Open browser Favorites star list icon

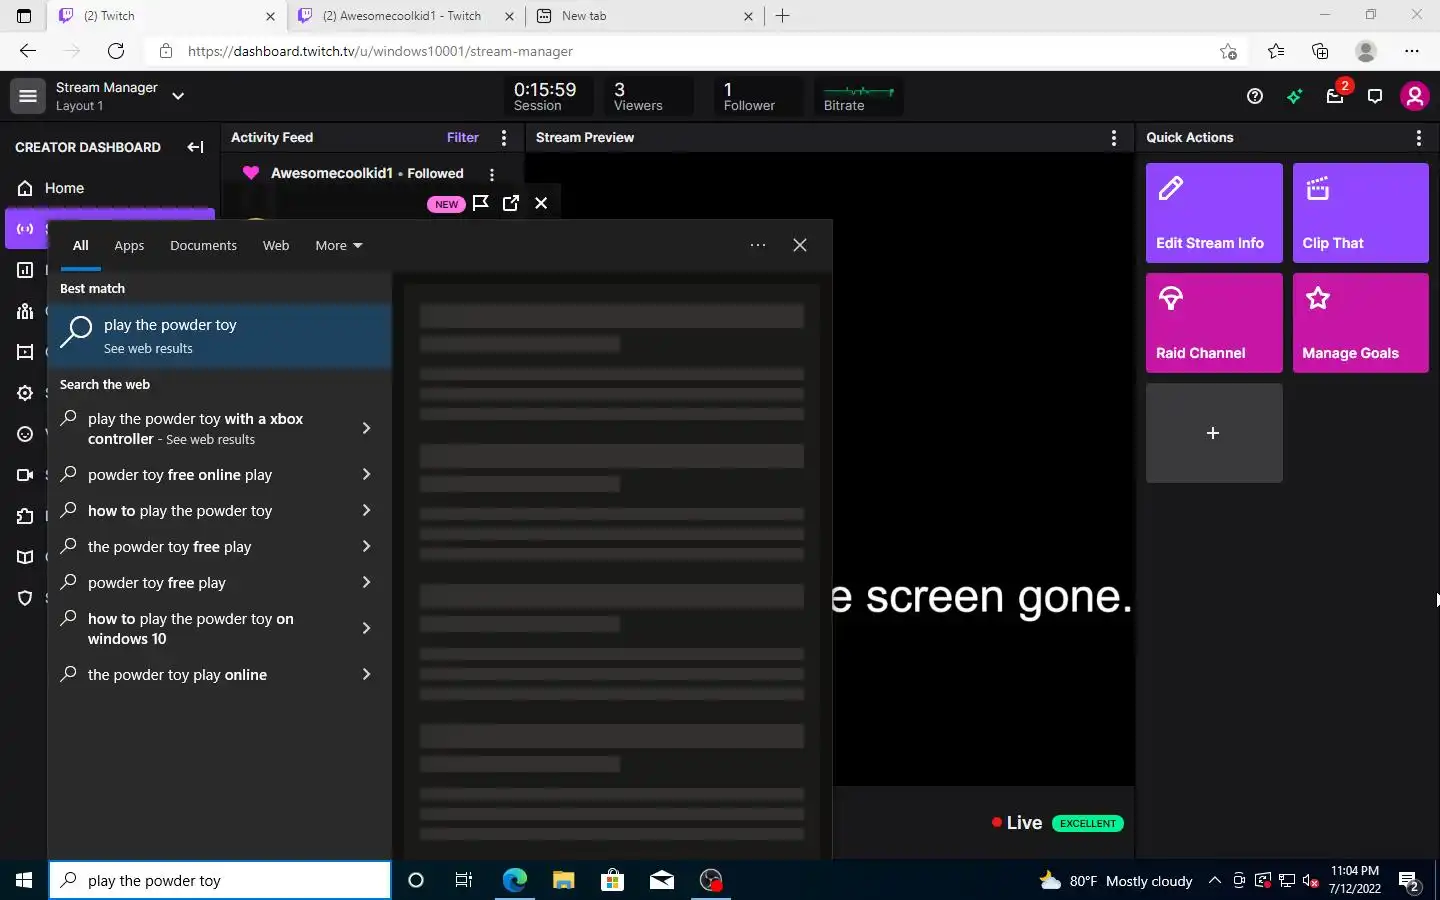point(1276,51)
